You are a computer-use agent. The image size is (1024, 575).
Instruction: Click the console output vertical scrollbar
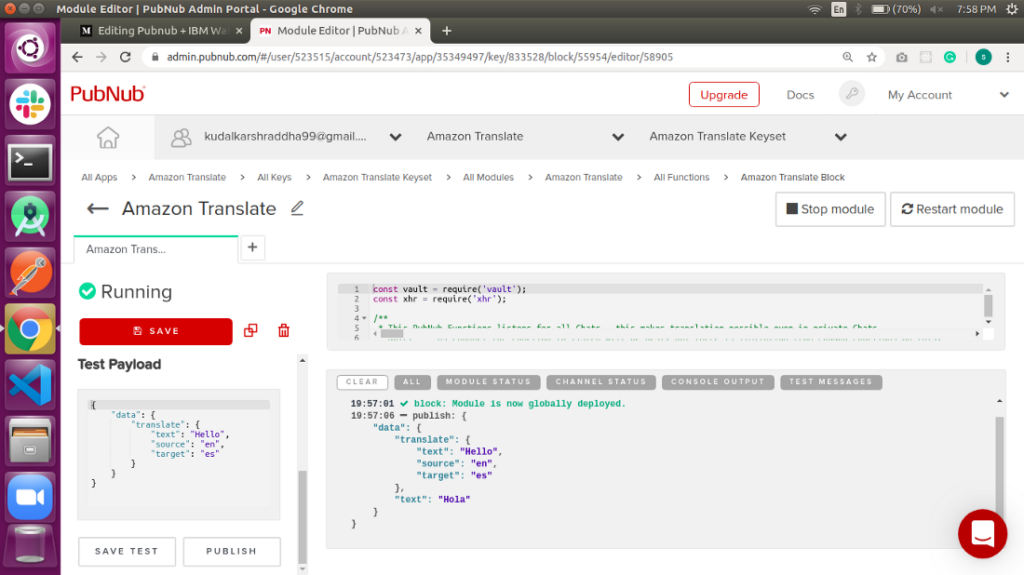(x=999, y=464)
